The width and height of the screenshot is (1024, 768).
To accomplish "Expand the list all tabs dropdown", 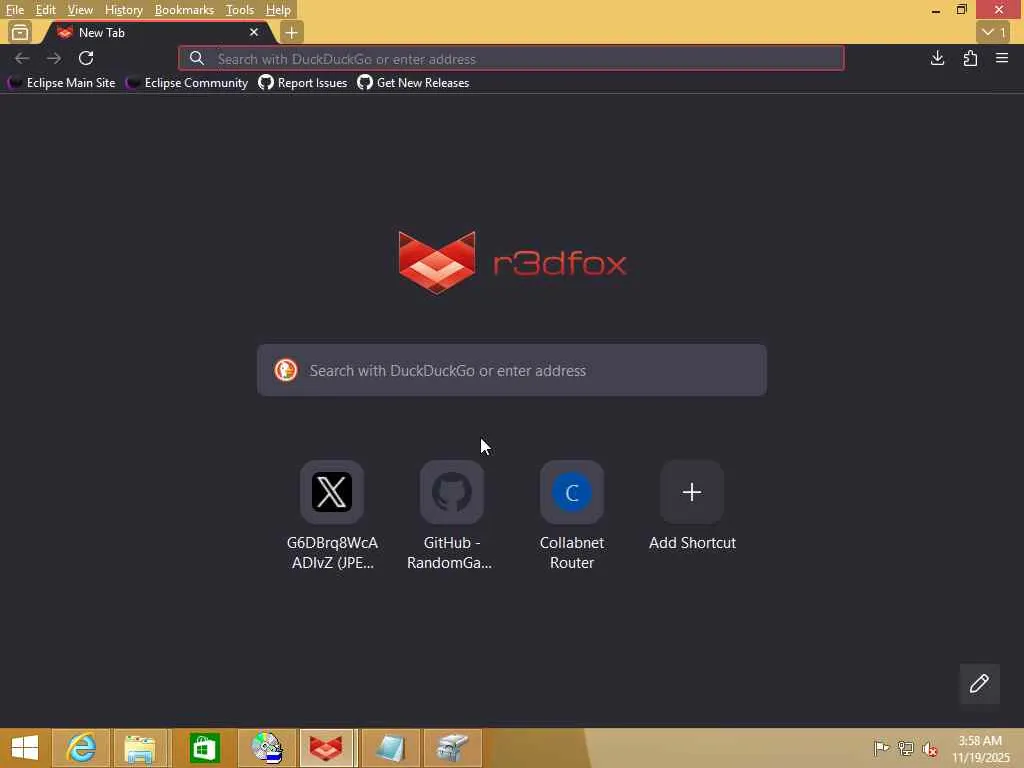I will [x=994, y=32].
